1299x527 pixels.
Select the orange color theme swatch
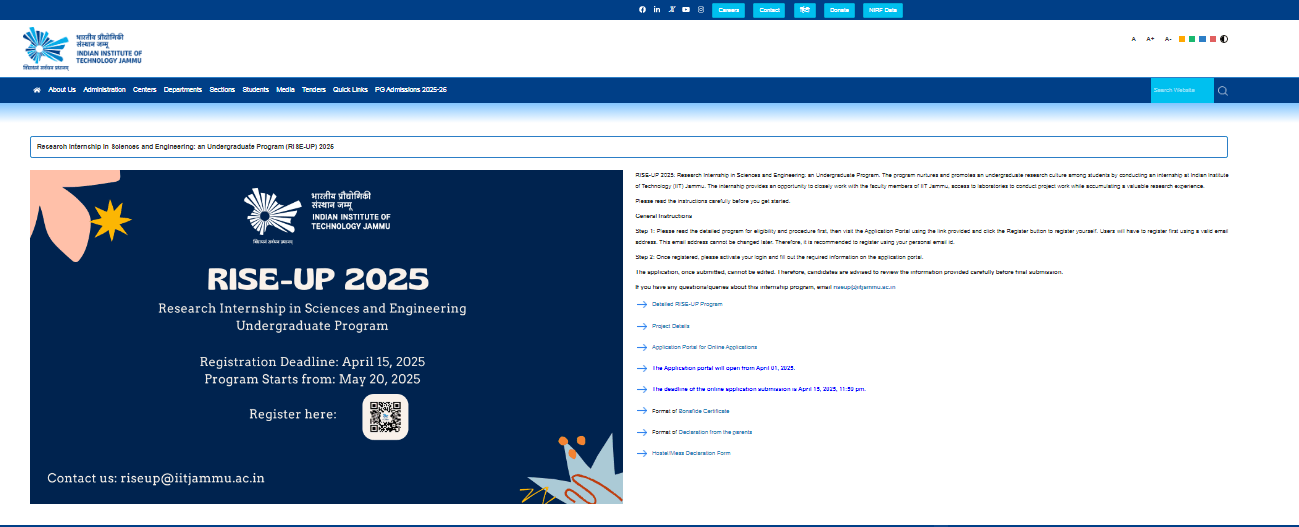pos(1183,39)
